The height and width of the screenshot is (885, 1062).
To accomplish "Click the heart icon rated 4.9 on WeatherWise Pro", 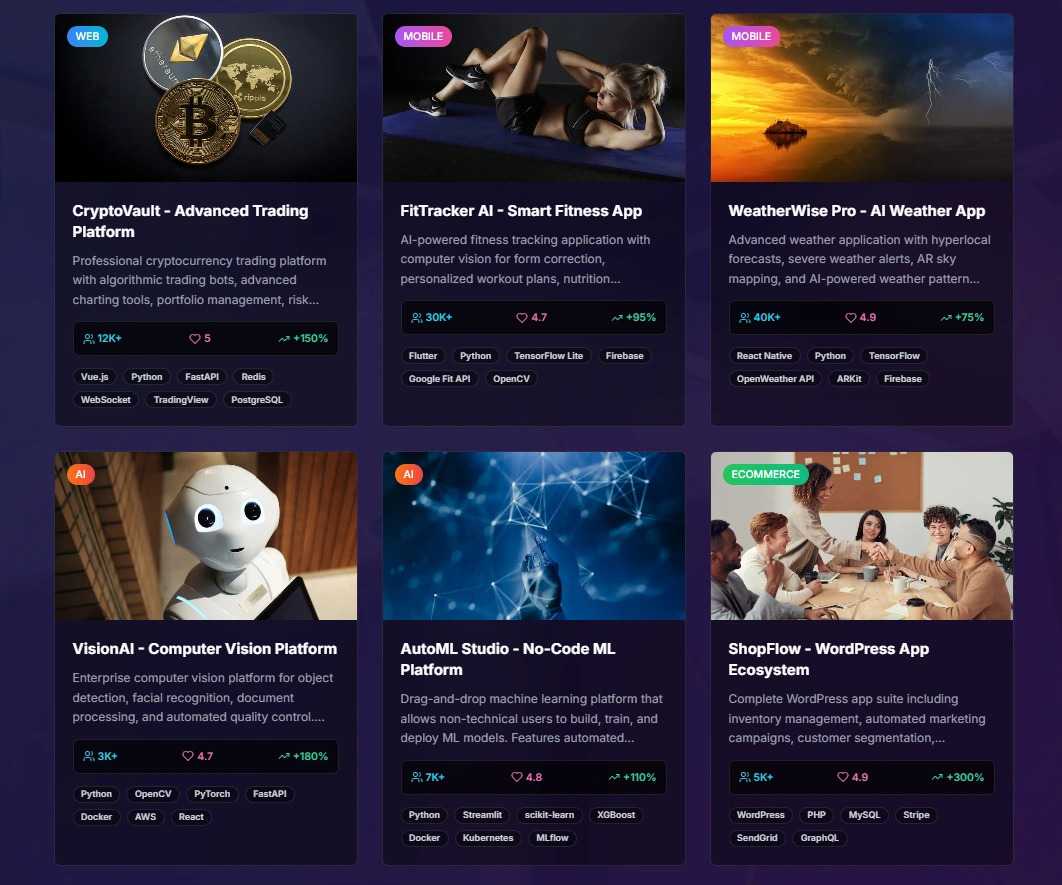I will click(x=851, y=318).
